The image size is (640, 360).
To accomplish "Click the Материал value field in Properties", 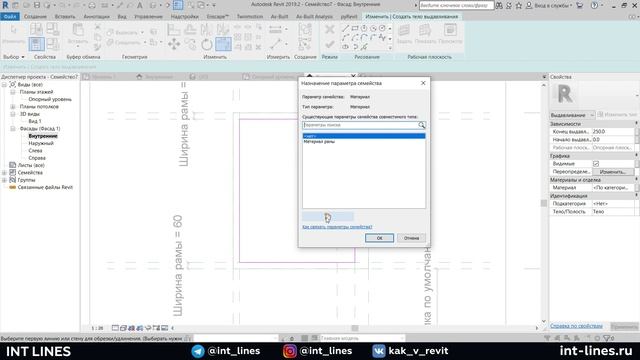I will click(x=613, y=188).
